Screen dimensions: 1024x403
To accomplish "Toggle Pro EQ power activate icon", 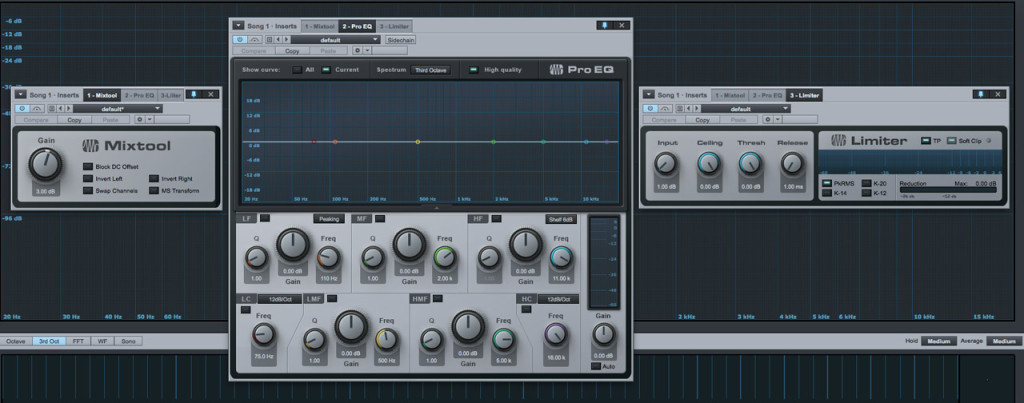I will (239, 40).
